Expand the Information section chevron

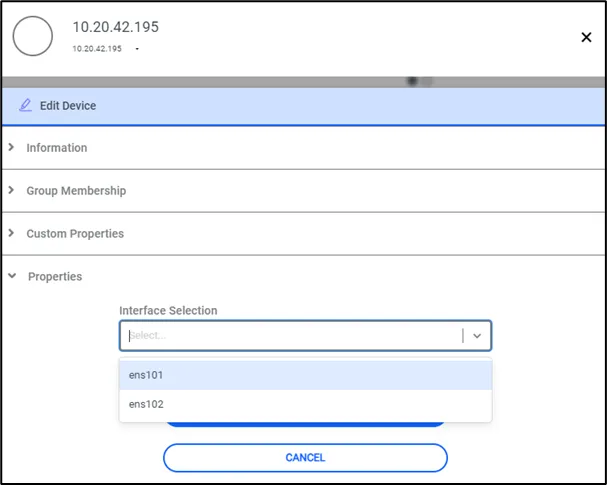pos(11,147)
